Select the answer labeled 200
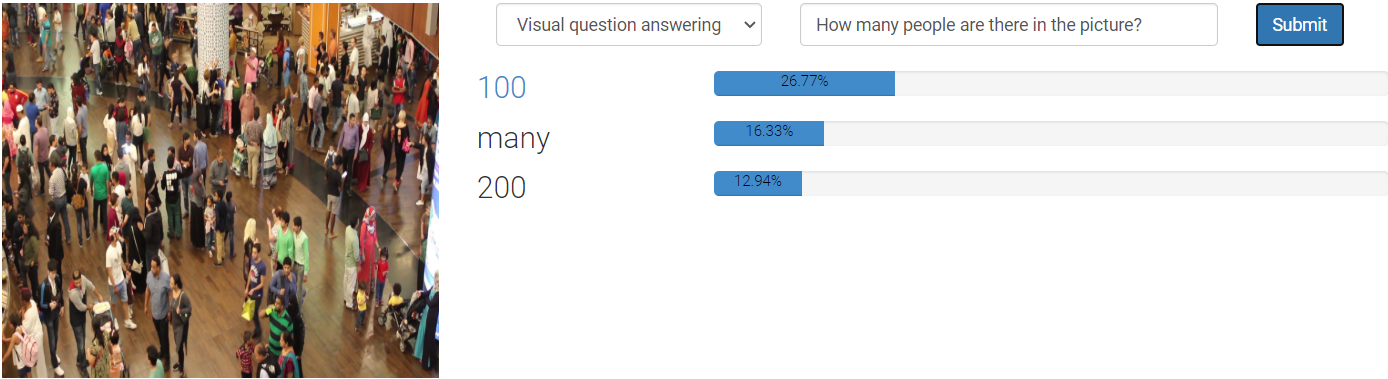This screenshot has height=379, width=1388. [502, 187]
